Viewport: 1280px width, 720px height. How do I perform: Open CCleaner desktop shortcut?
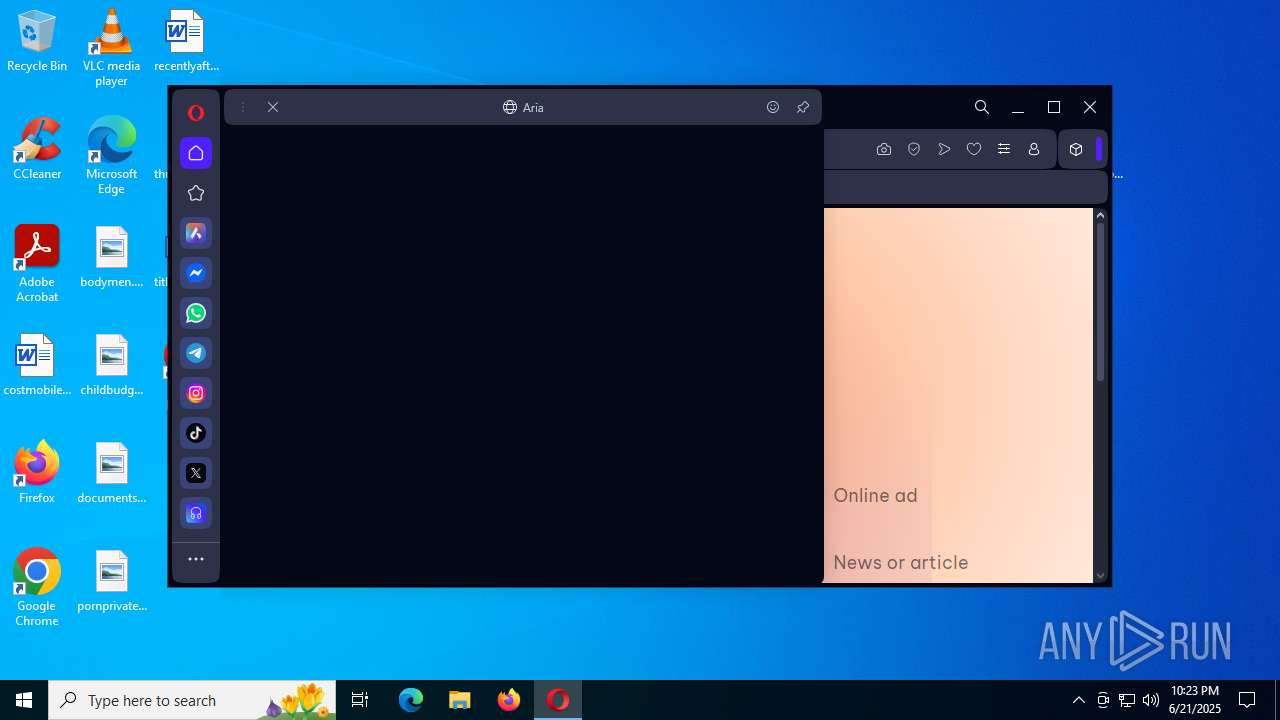[x=37, y=149]
